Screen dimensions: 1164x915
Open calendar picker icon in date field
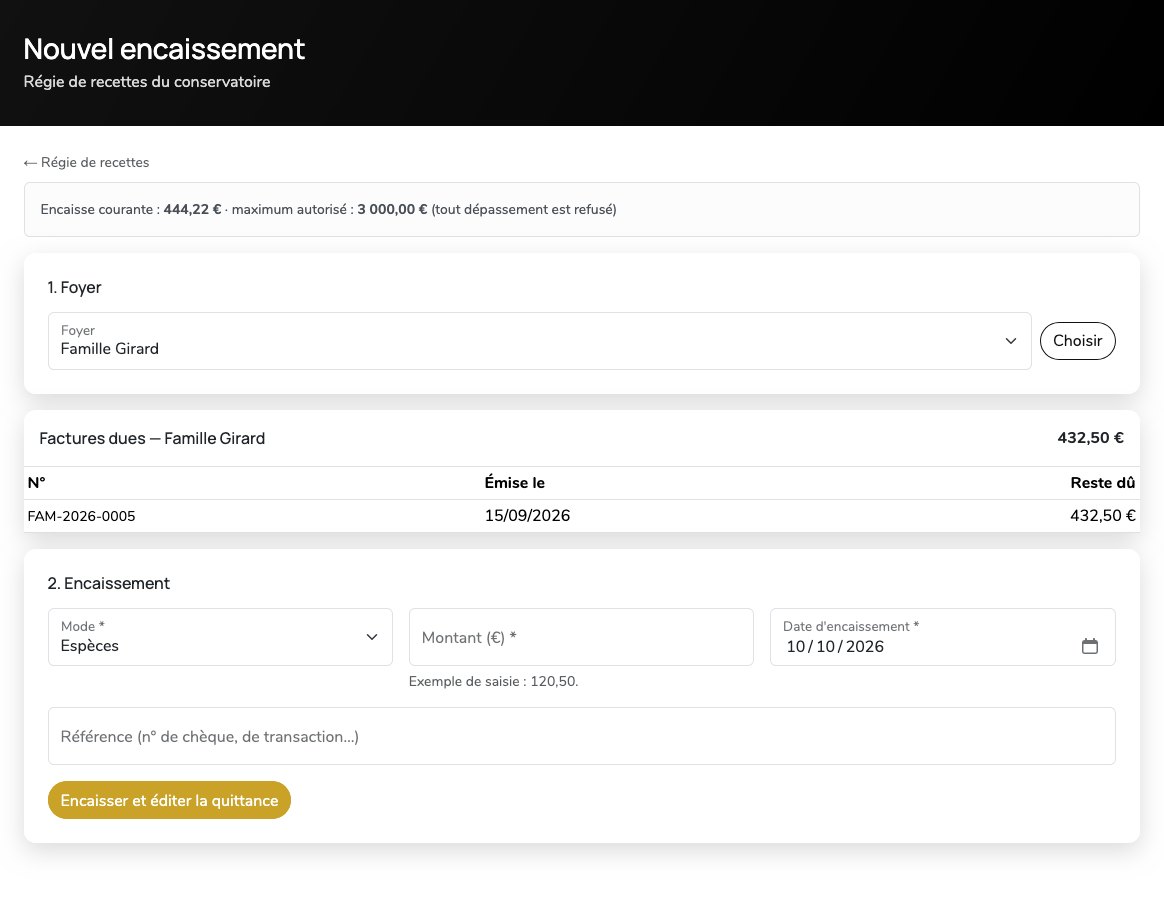point(1089,646)
